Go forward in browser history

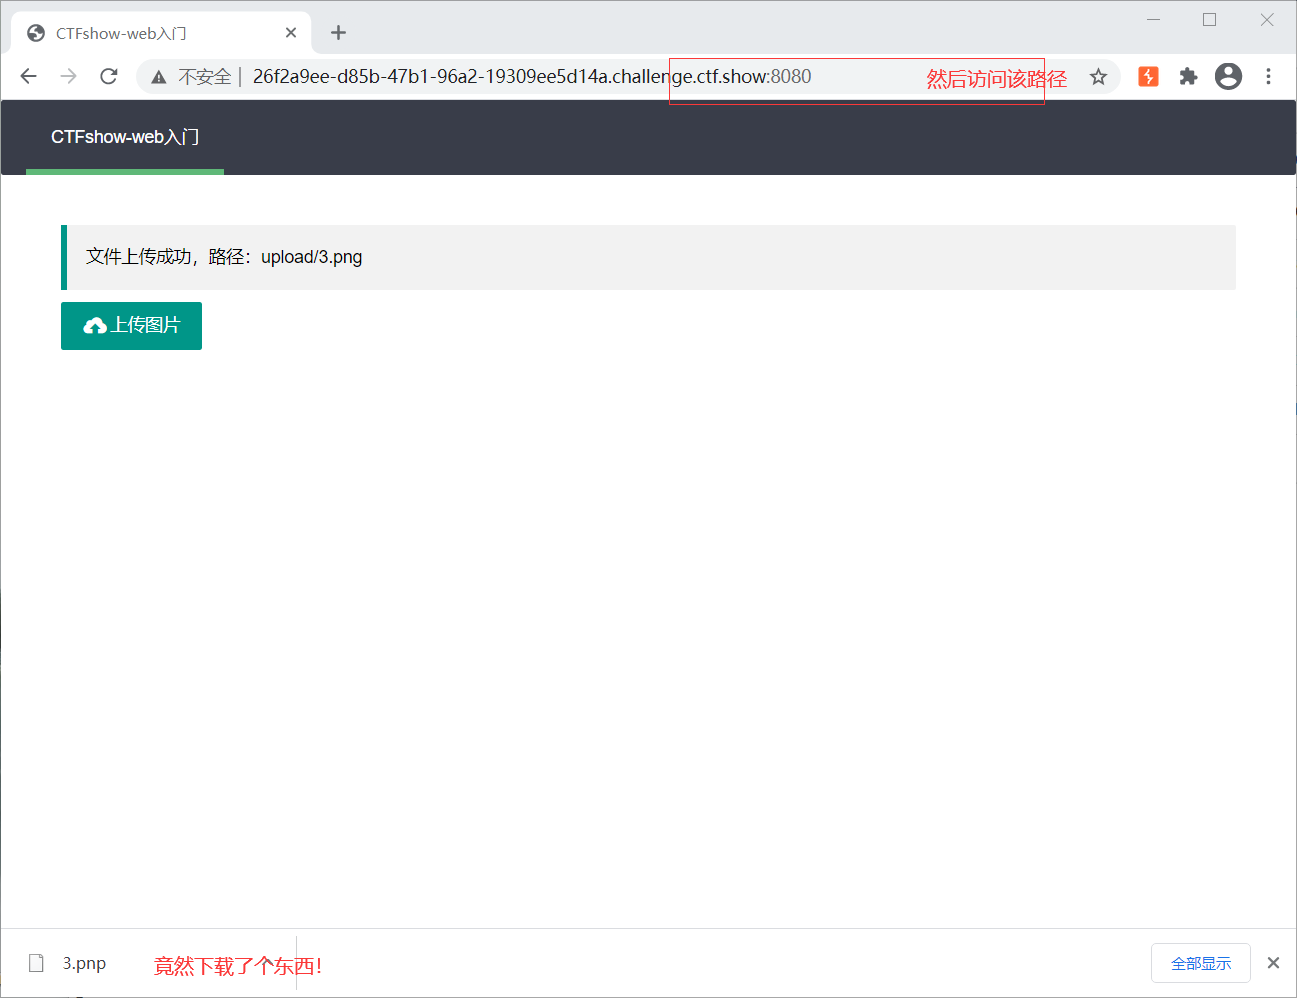click(68, 76)
